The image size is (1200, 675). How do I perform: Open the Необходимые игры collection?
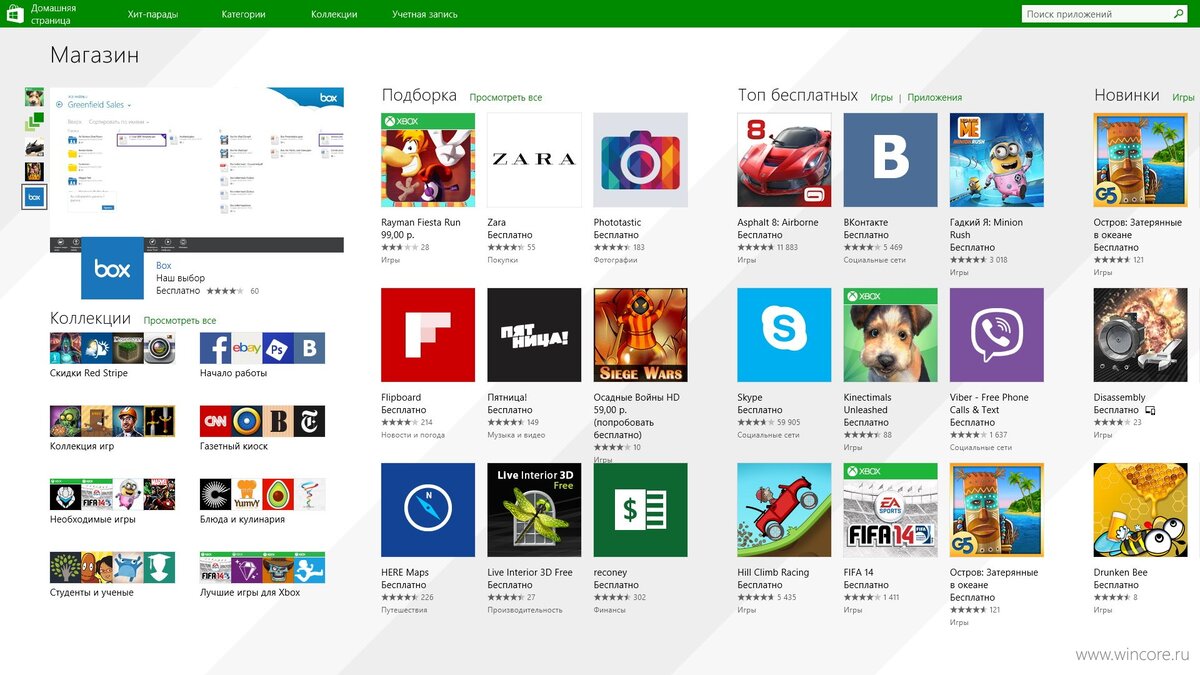[x=112, y=500]
